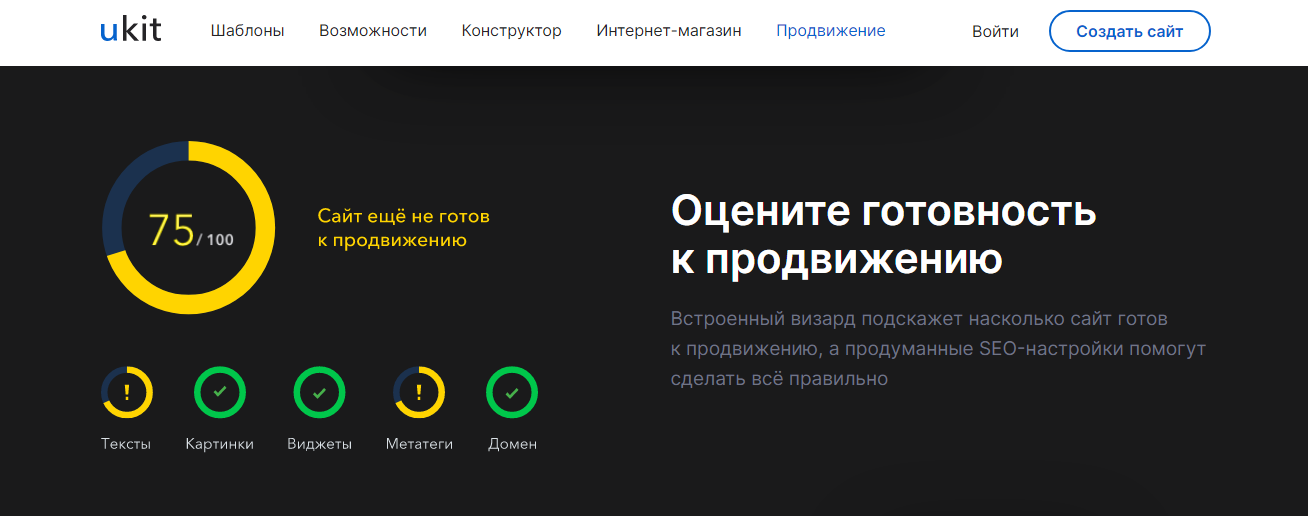
Task: Click the Метатеги label
Action: click(x=419, y=444)
